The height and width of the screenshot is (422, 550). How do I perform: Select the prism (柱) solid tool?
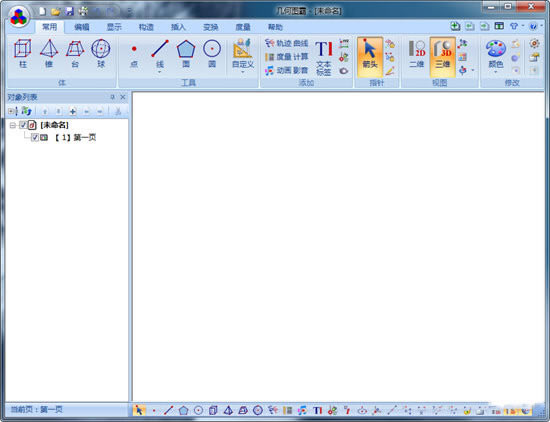click(x=23, y=54)
